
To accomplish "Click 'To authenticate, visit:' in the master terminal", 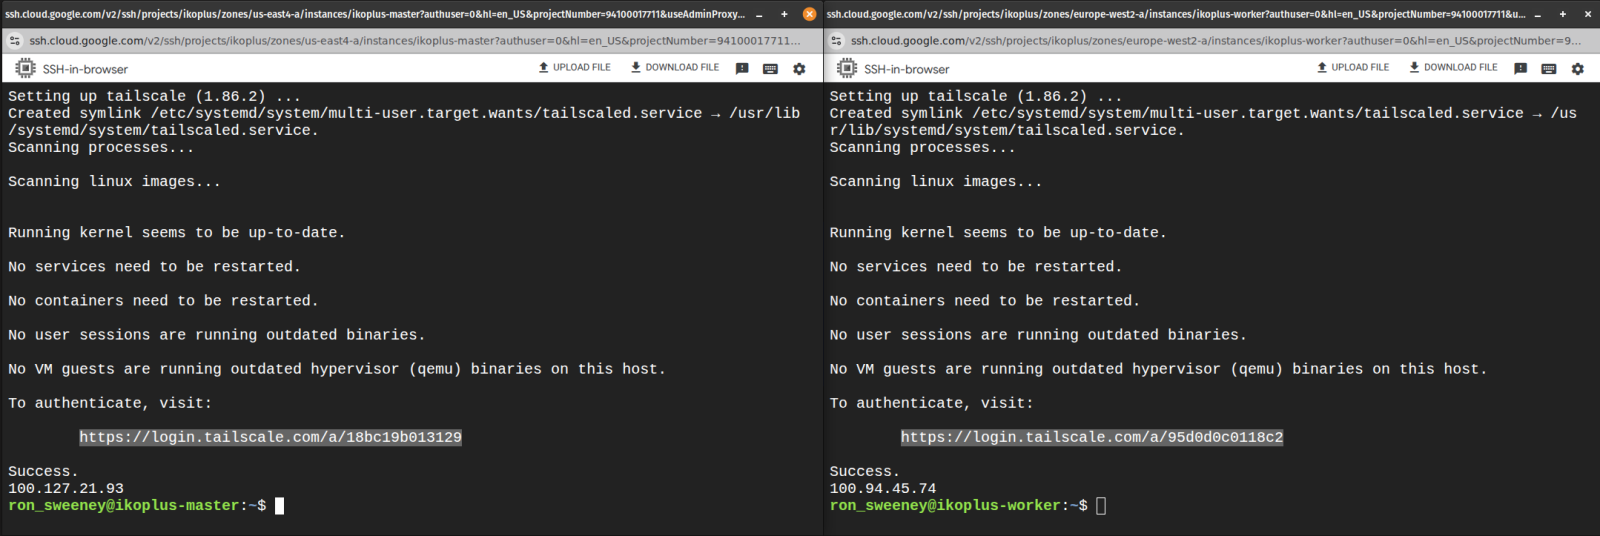I will tap(110, 403).
